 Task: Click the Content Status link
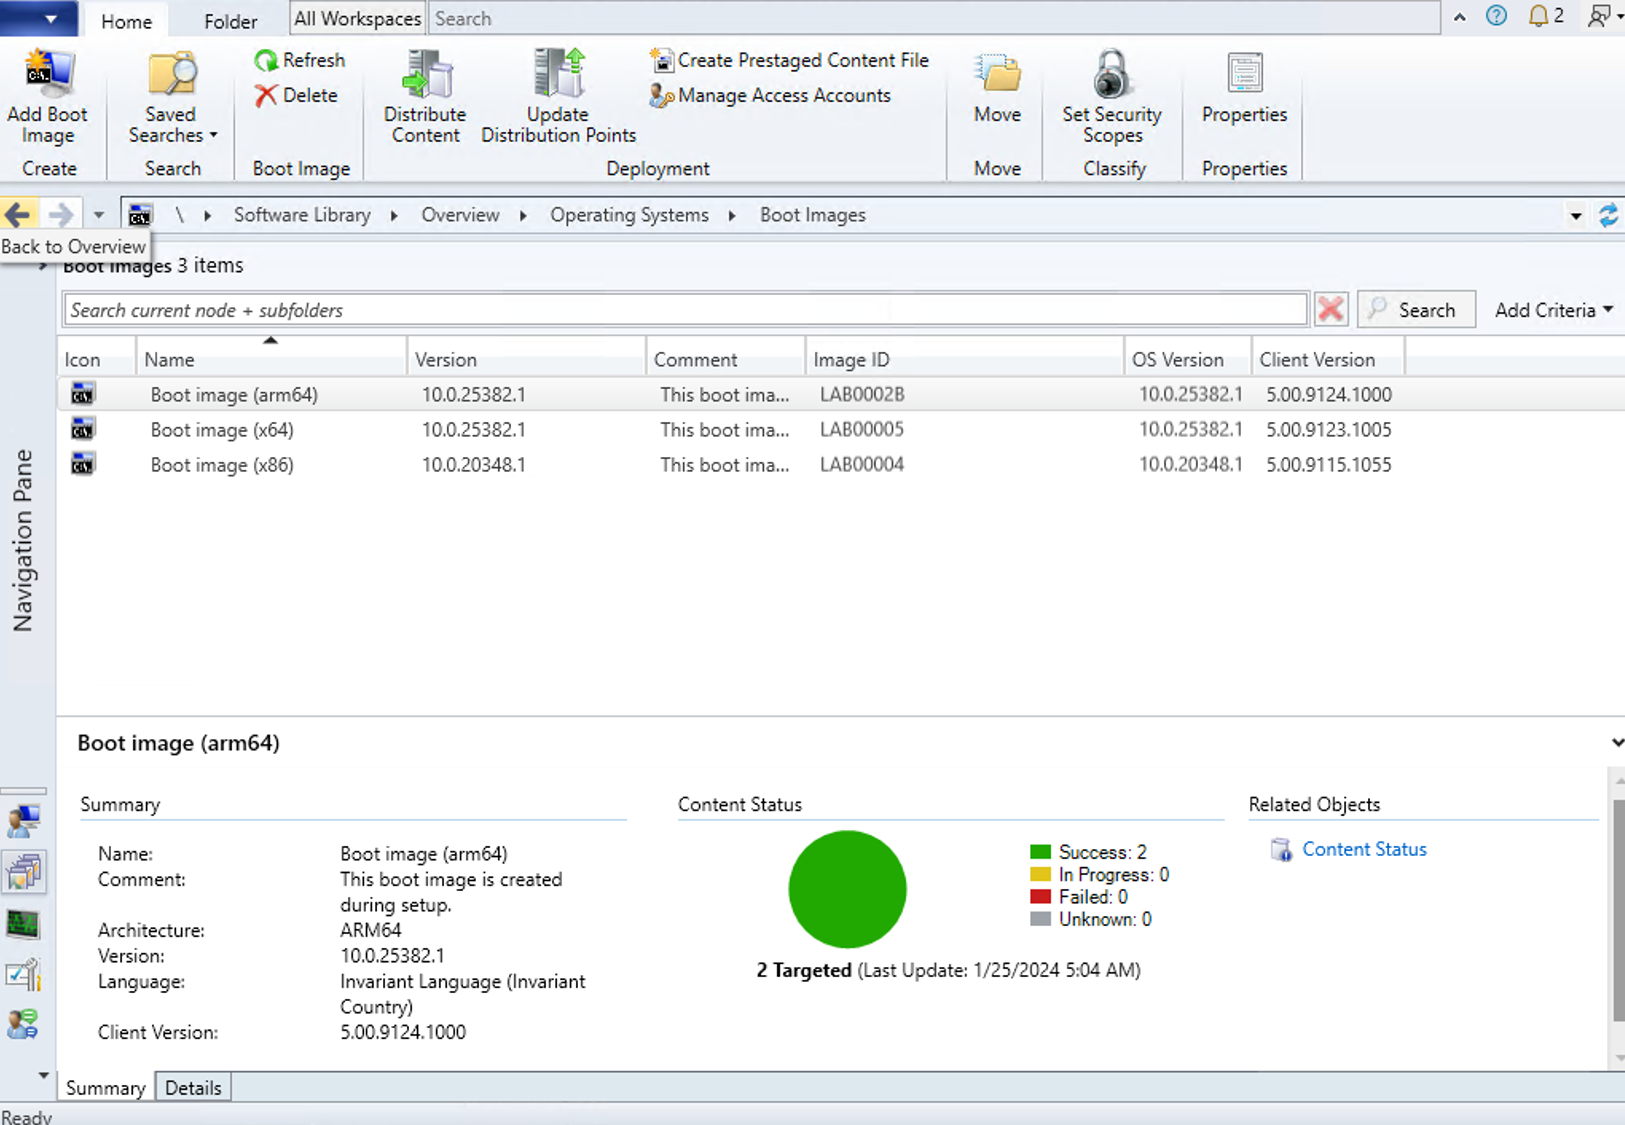tap(1364, 849)
